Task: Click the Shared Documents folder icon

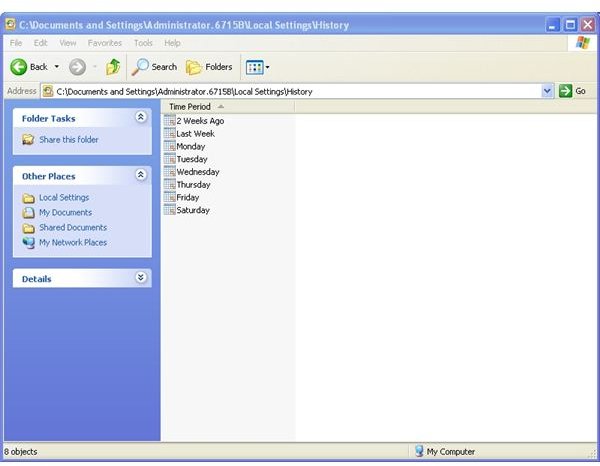Action: [x=28, y=228]
